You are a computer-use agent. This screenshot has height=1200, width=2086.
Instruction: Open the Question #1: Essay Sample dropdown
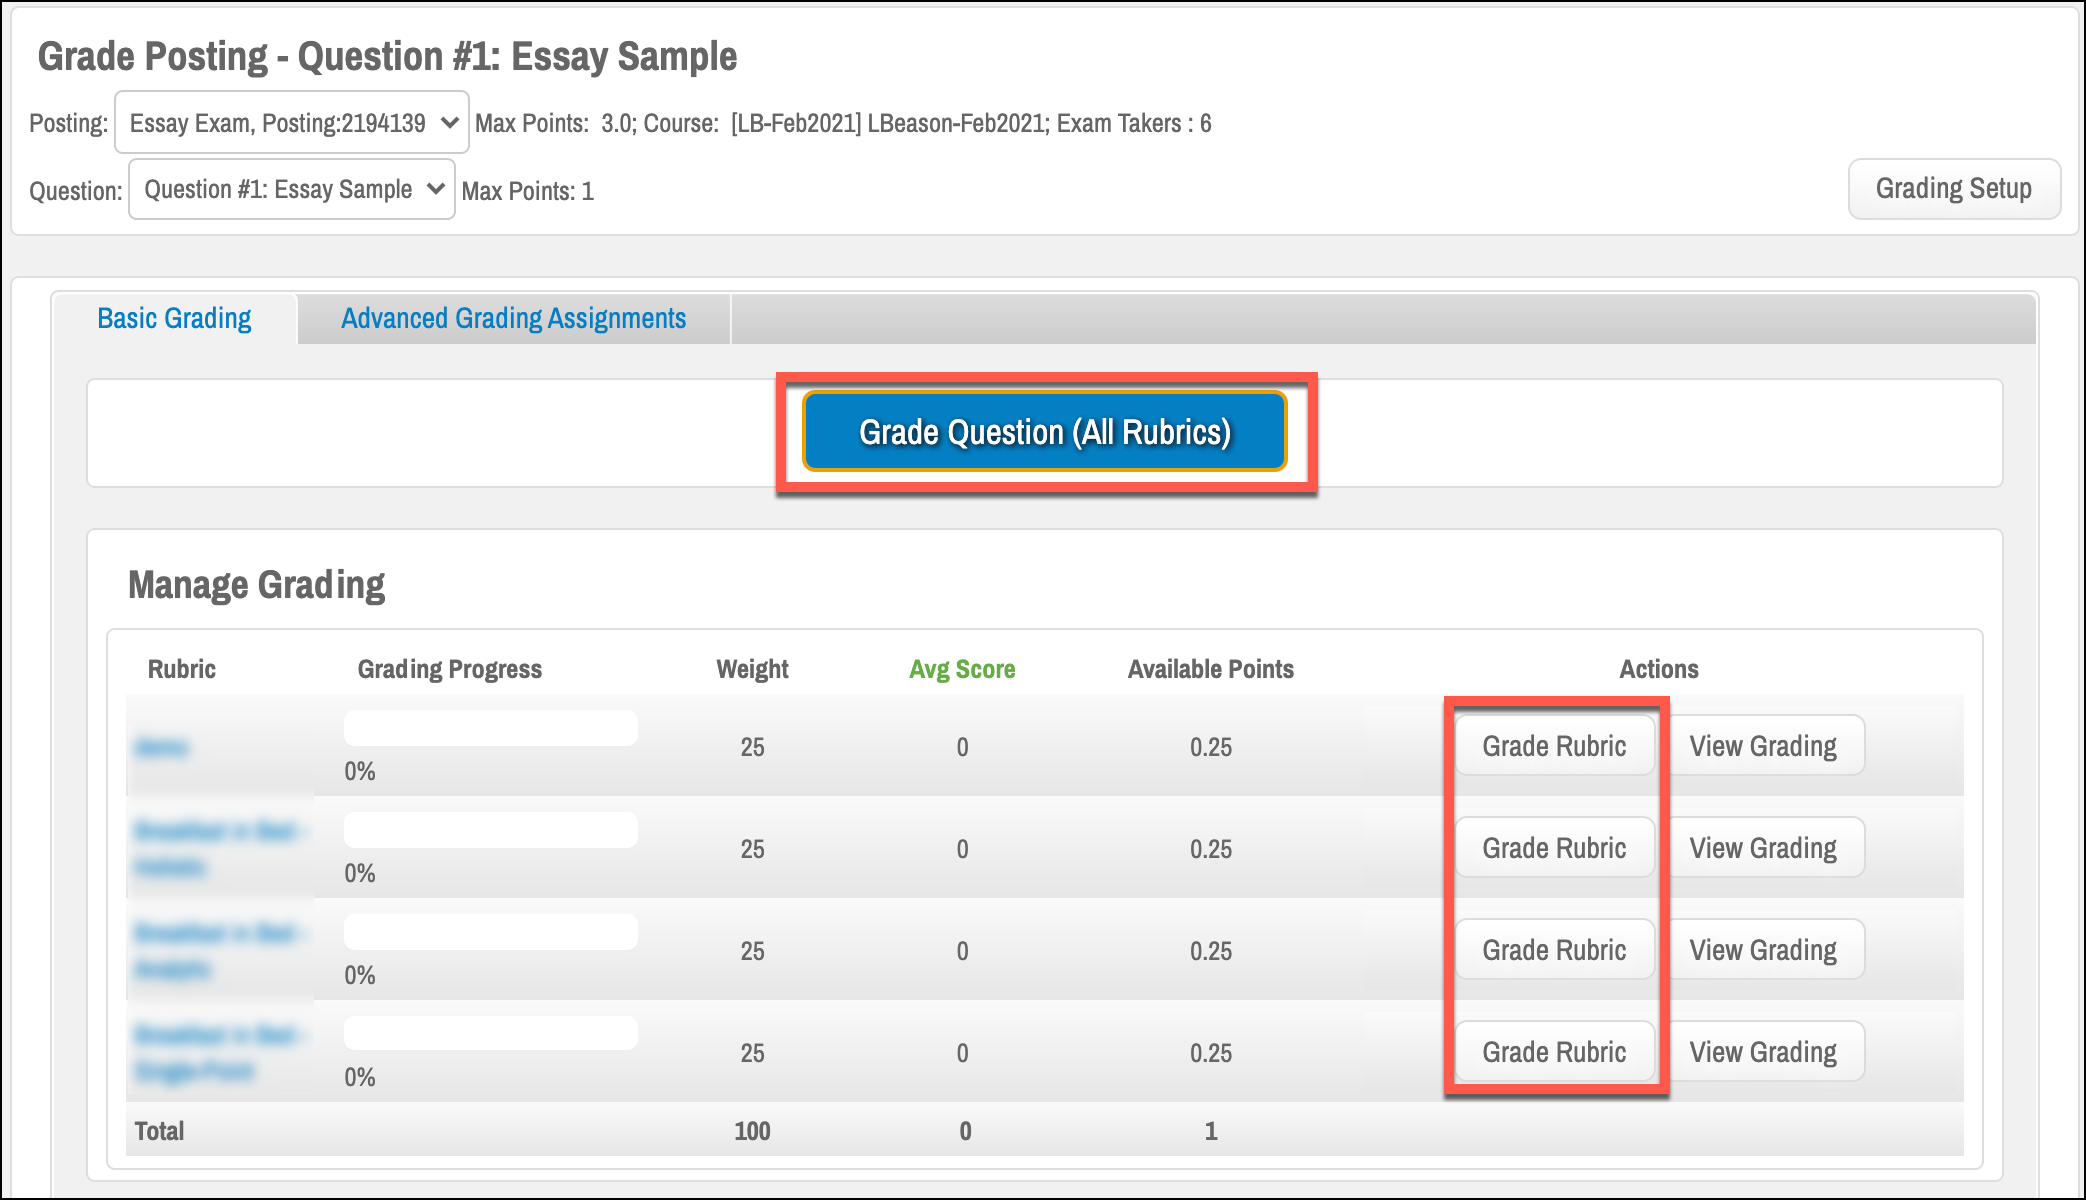coord(292,189)
